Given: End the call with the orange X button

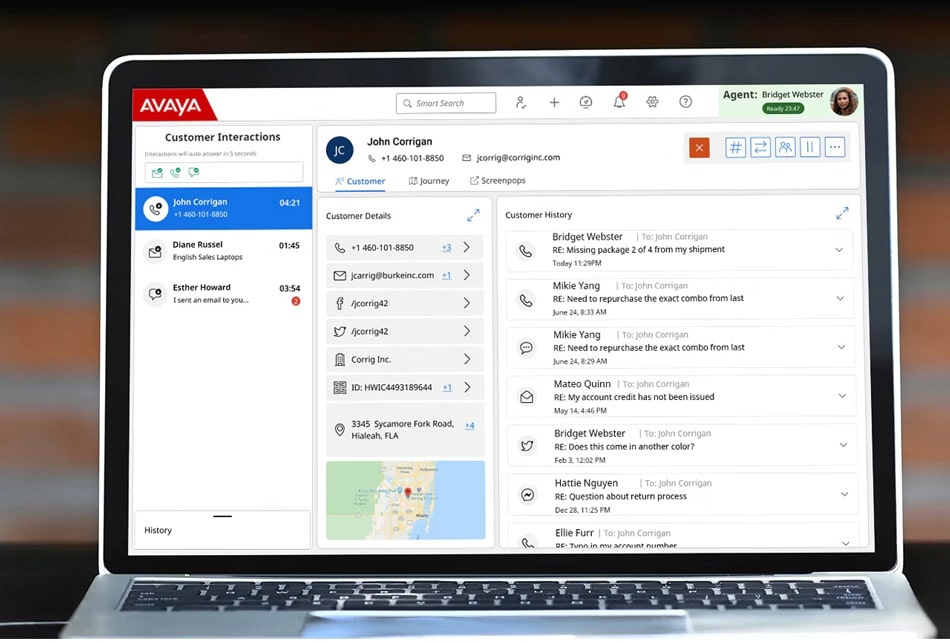Looking at the screenshot, I should point(699,147).
